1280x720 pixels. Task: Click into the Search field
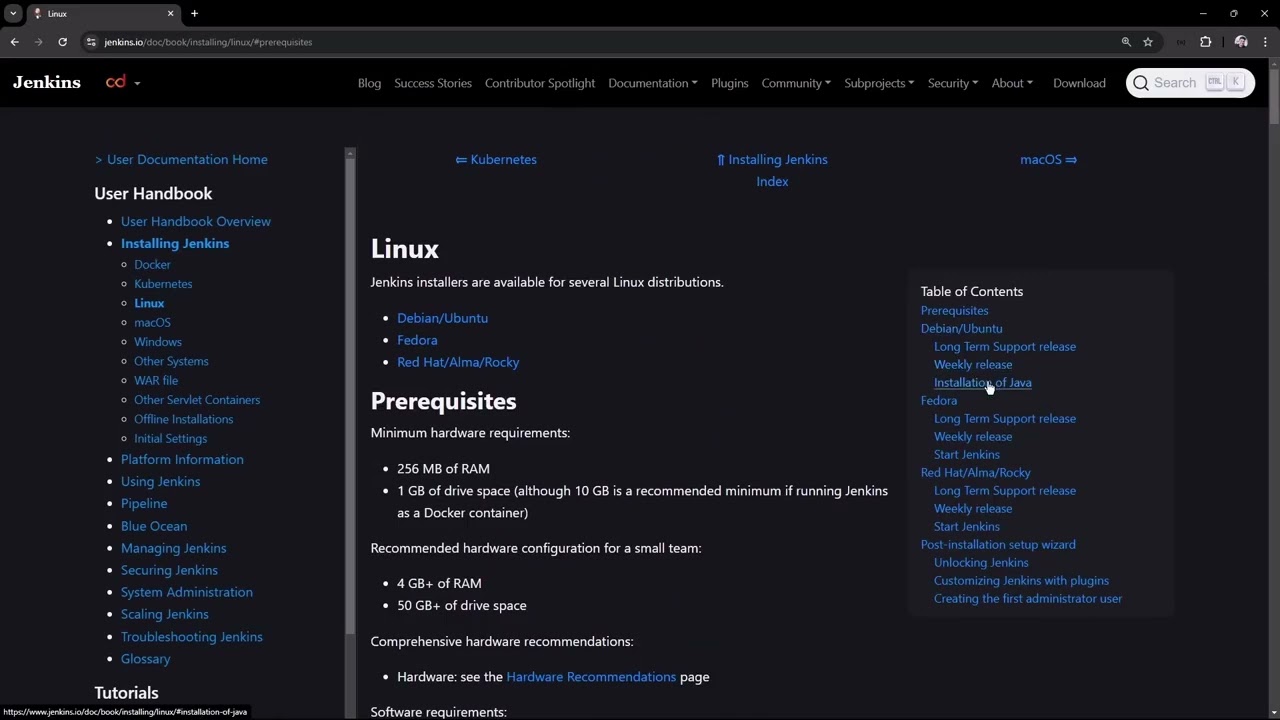(1190, 83)
